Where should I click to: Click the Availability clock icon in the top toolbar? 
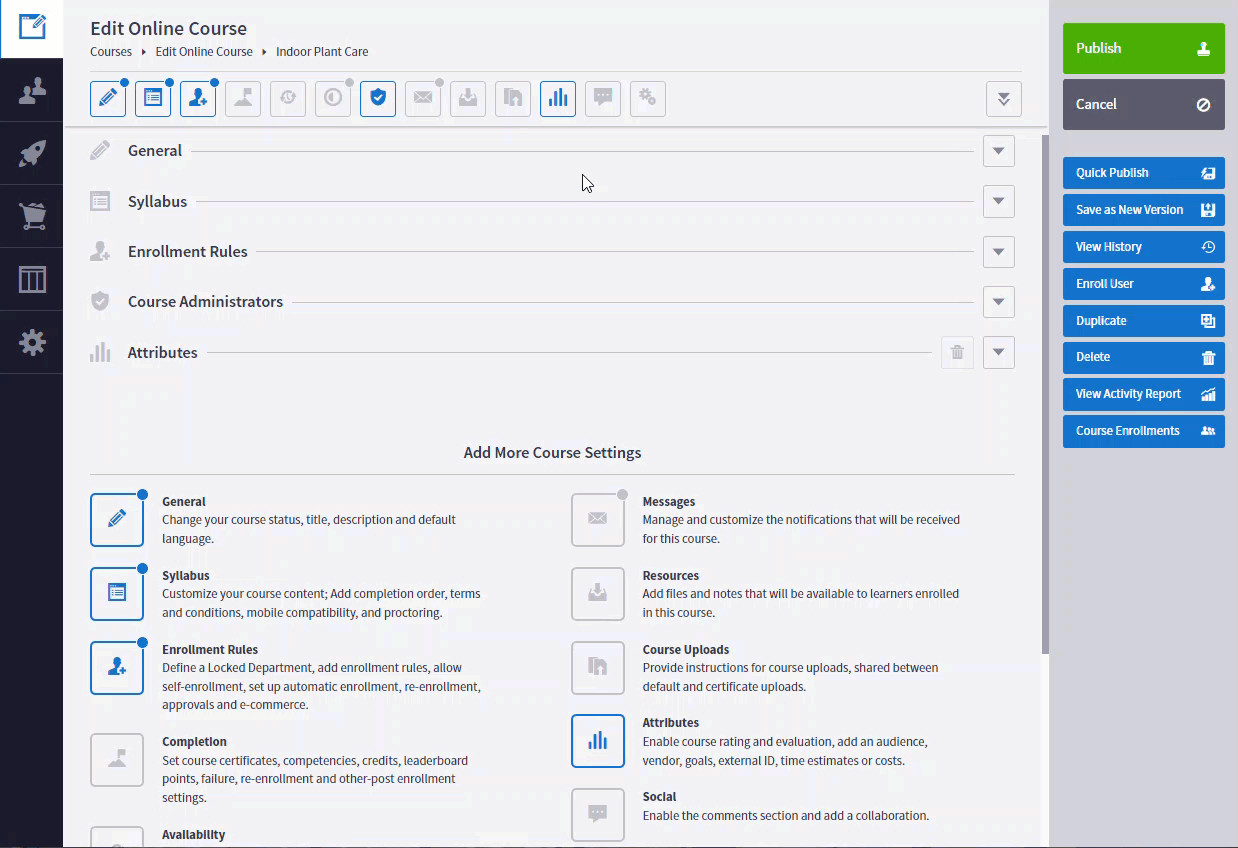pyautogui.click(x=288, y=98)
